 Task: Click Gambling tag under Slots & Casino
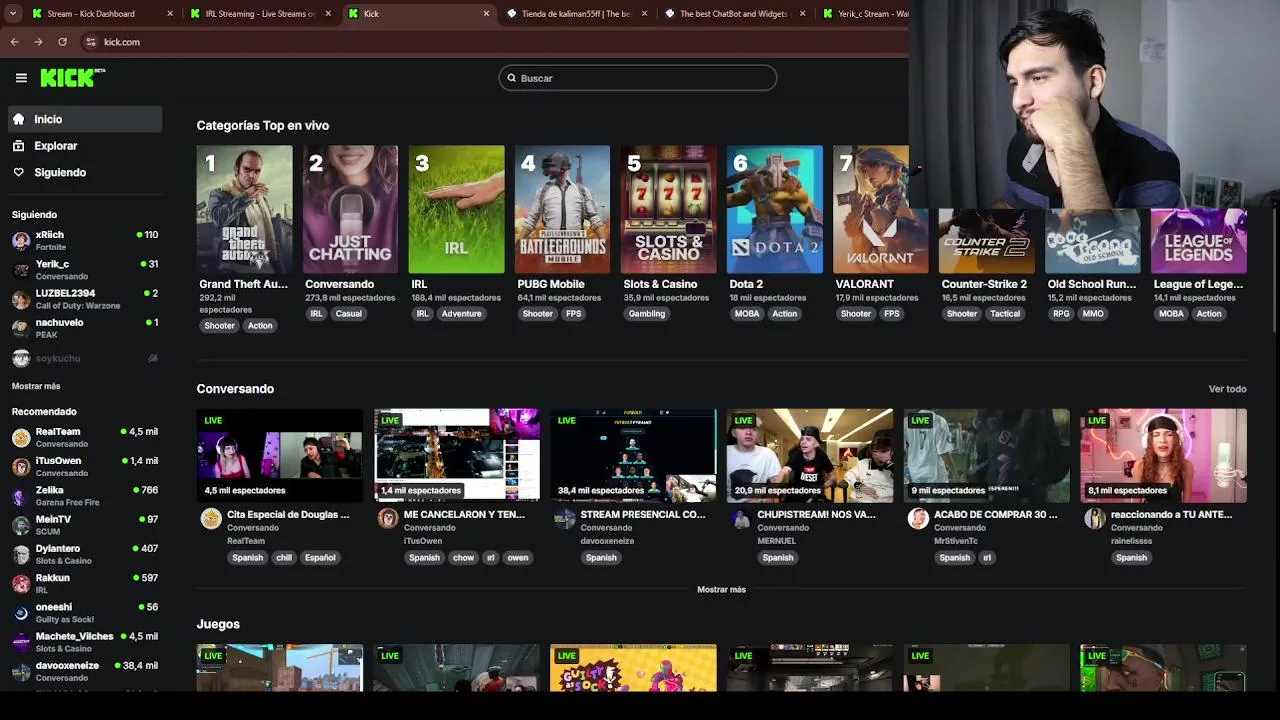point(647,314)
